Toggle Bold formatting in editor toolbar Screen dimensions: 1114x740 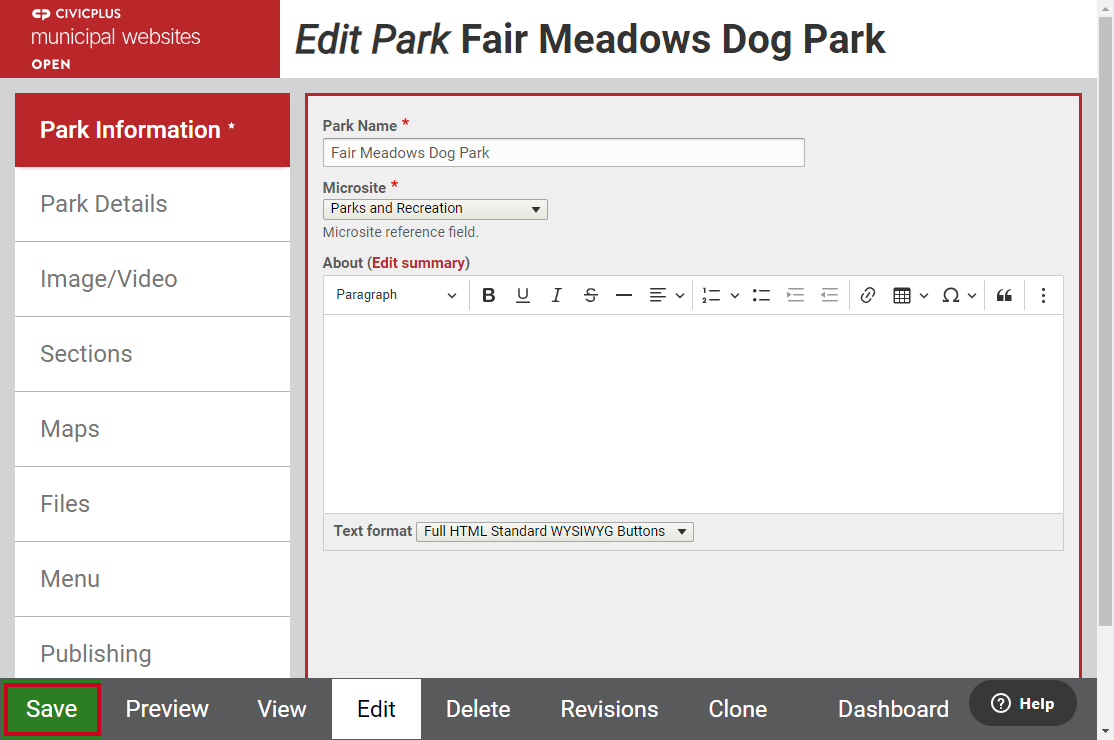pos(489,295)
